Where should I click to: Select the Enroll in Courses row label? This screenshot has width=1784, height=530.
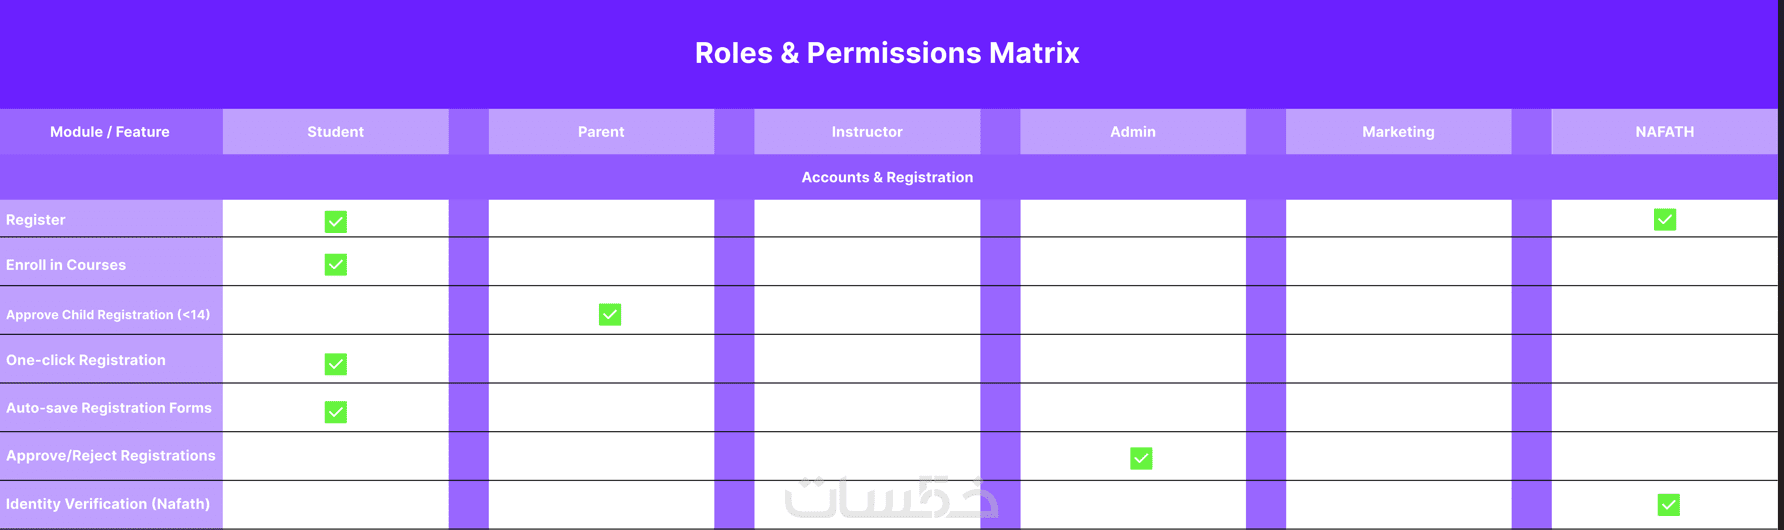[66, 265]
